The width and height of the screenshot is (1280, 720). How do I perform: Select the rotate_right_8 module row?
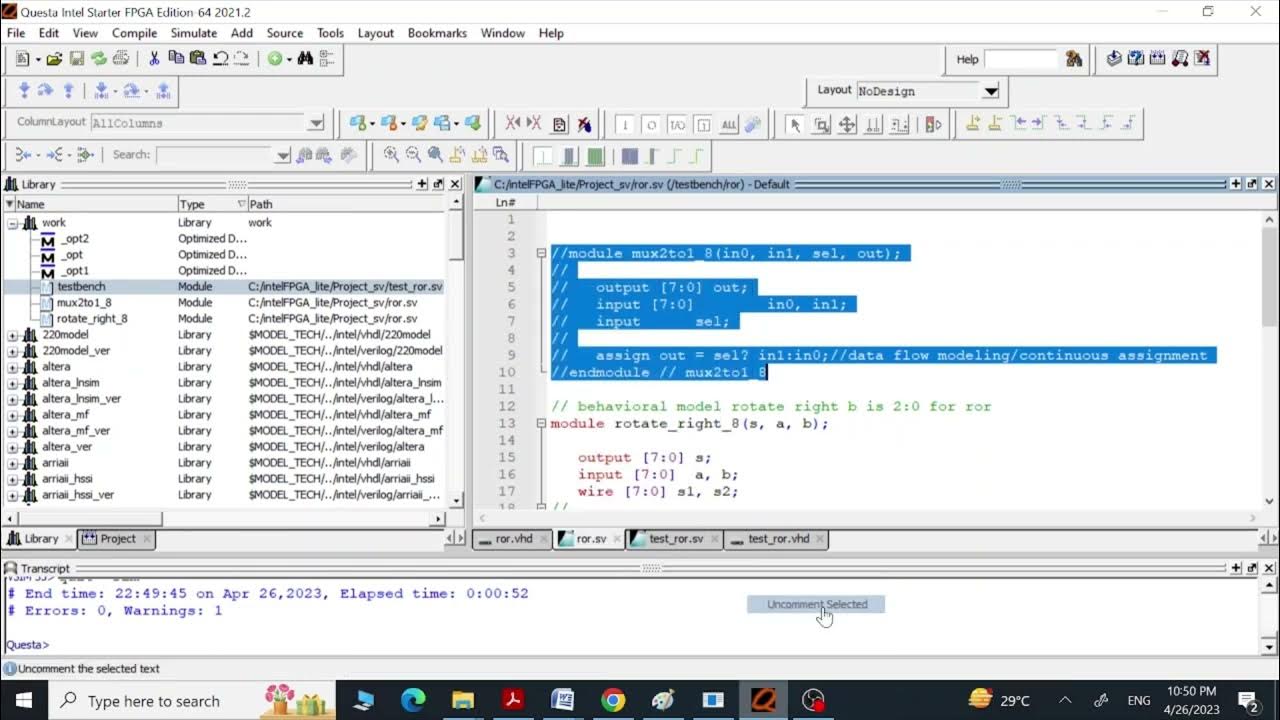[x=225, y=319]
